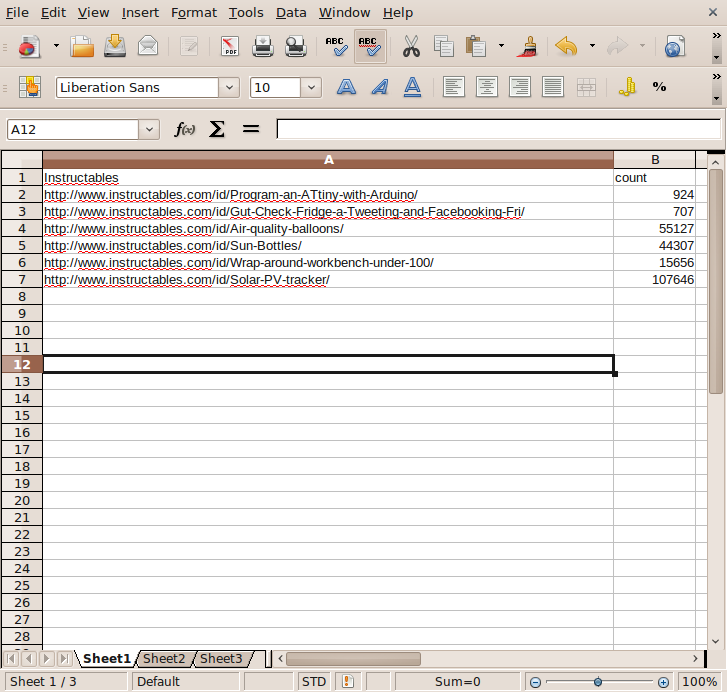
Task: Click the Function equals sign icon
Action: tap(251, 129)
